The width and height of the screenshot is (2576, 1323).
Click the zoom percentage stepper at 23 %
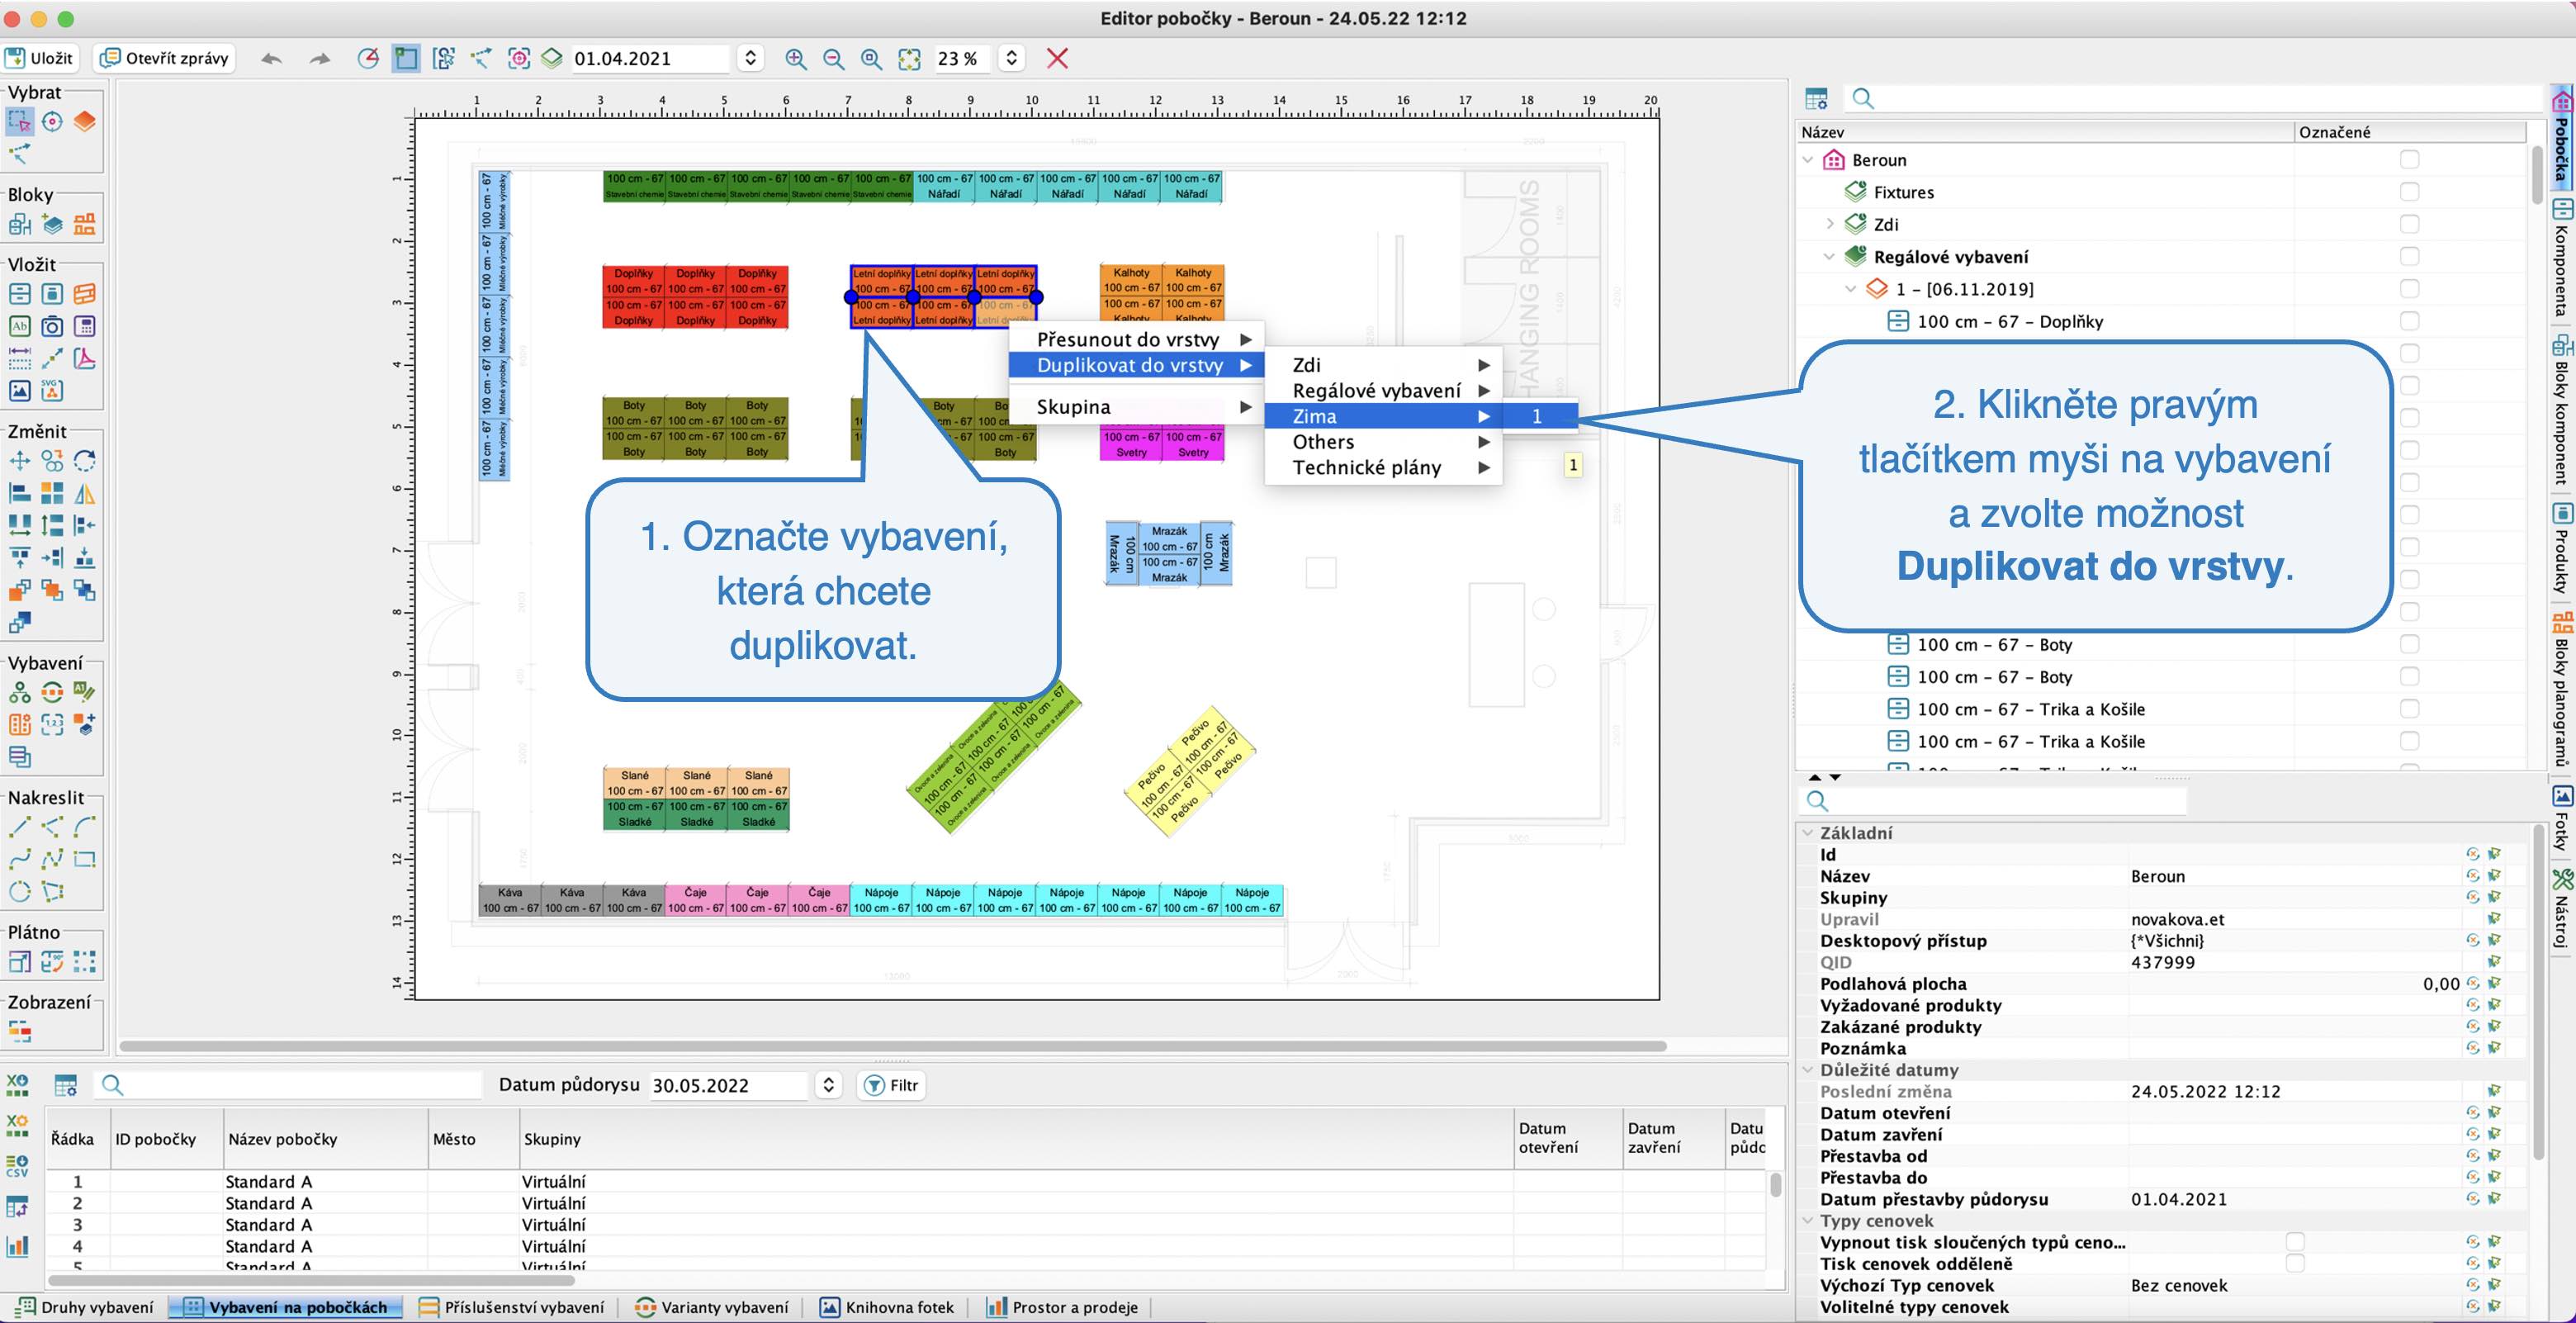1012,58
